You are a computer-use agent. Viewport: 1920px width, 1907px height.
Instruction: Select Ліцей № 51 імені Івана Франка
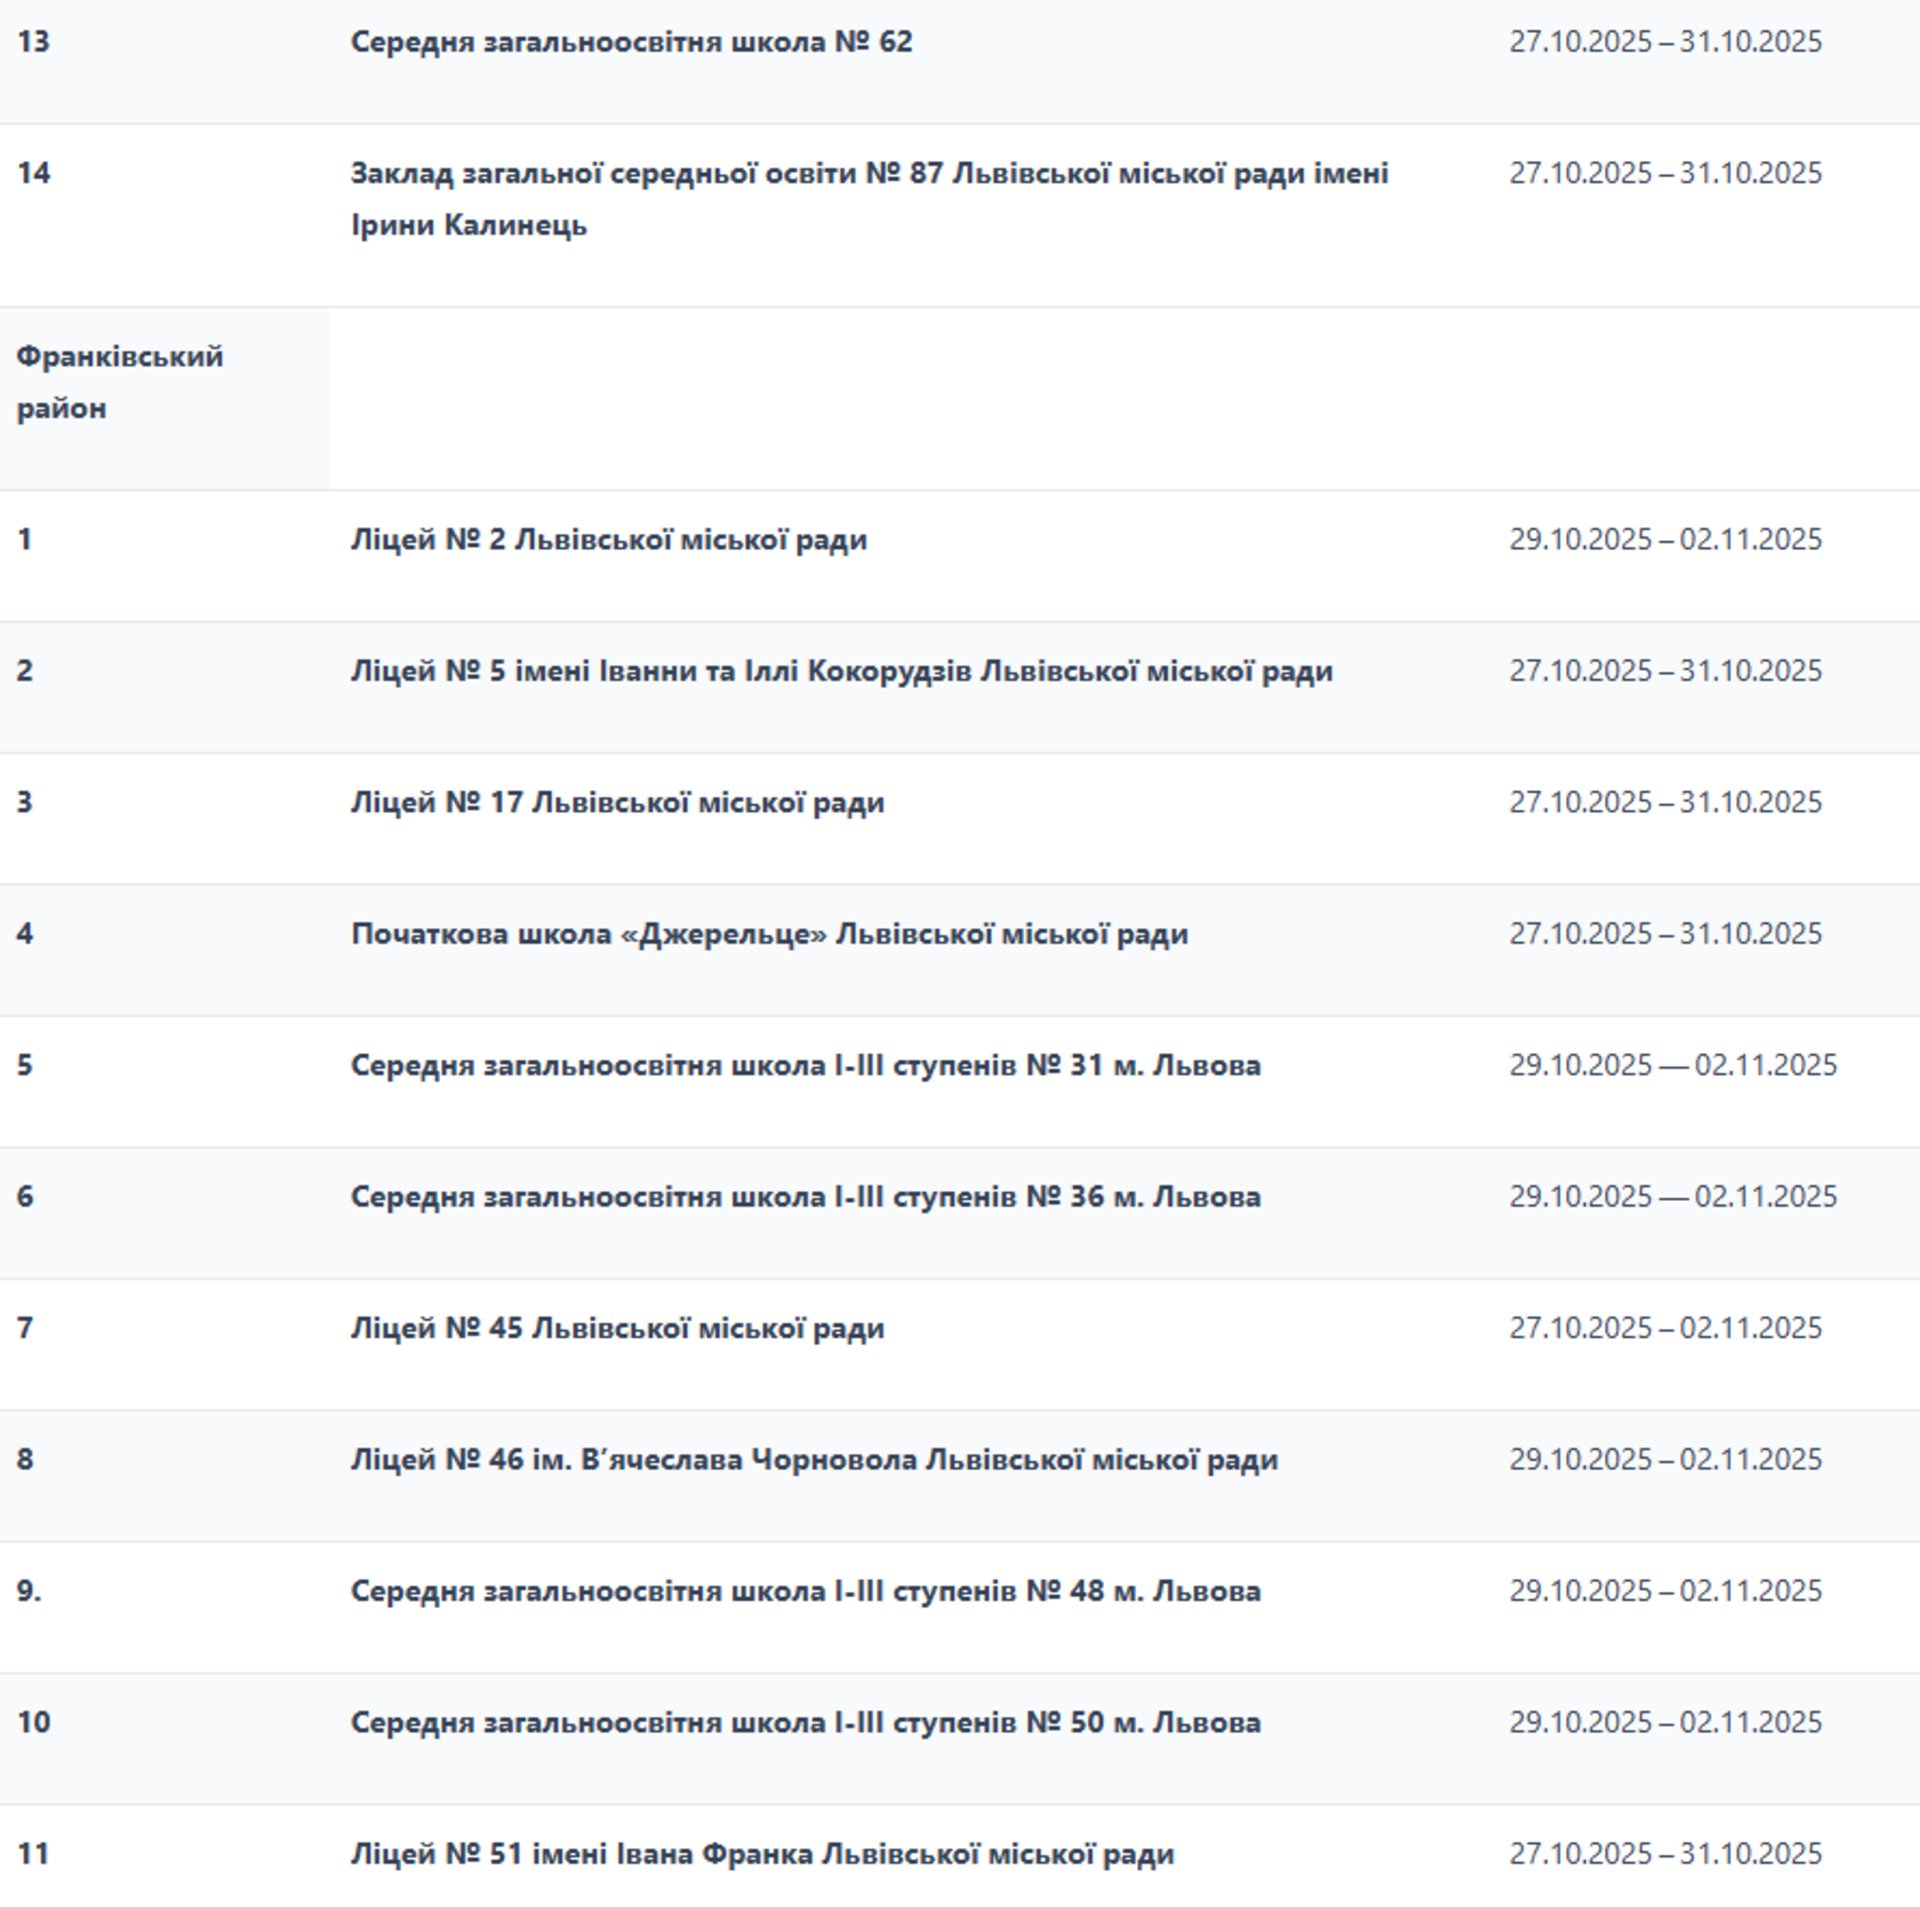tap(762, 1854)
